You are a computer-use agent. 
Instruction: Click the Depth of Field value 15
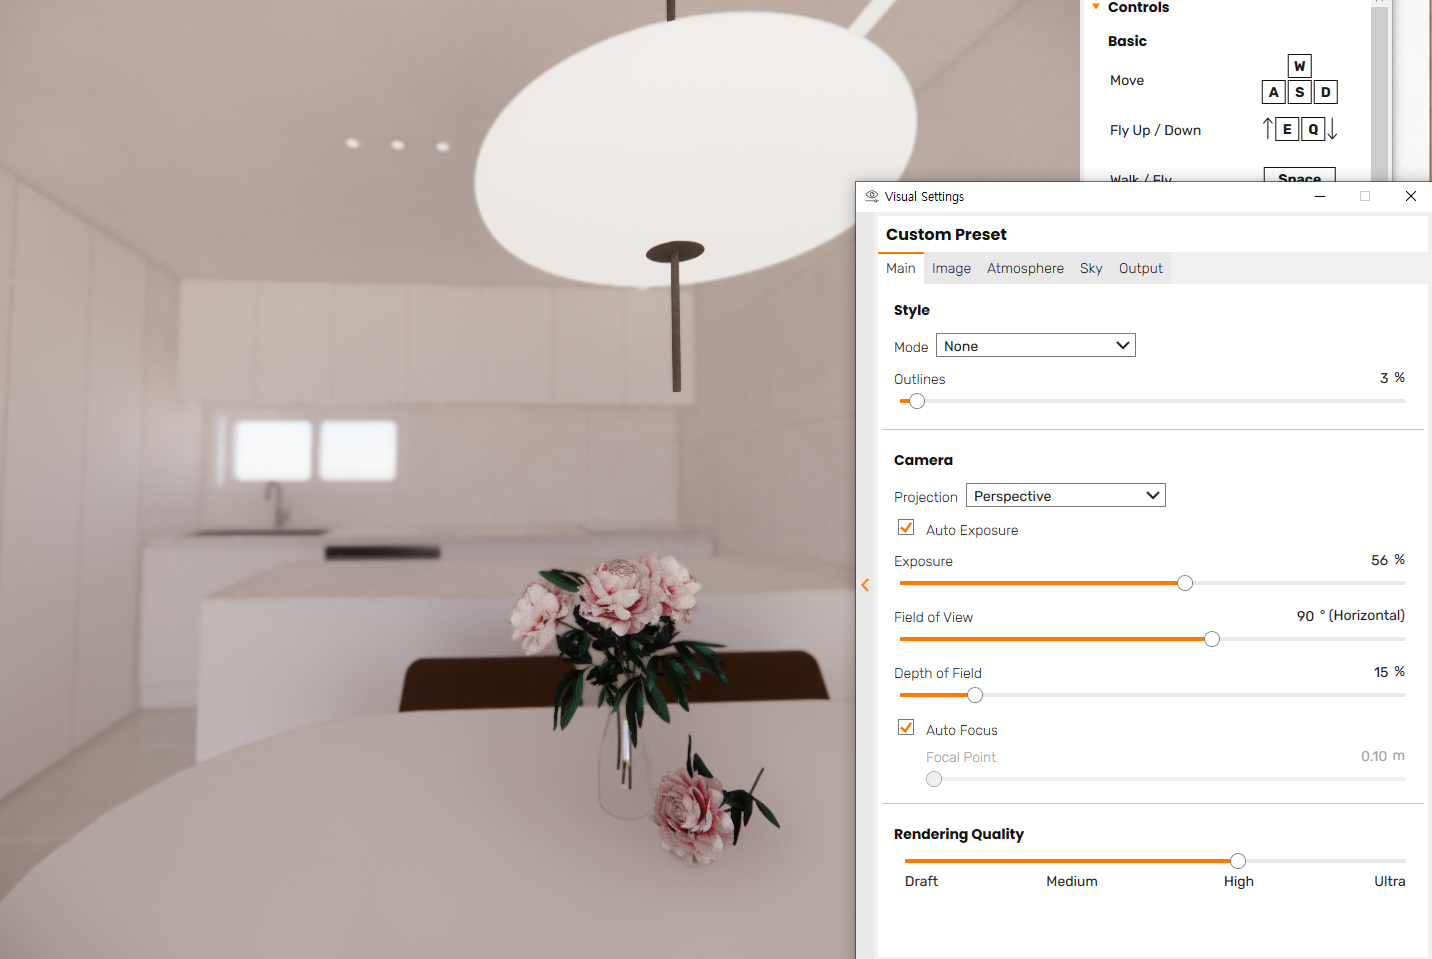[x=1381, y=672]
